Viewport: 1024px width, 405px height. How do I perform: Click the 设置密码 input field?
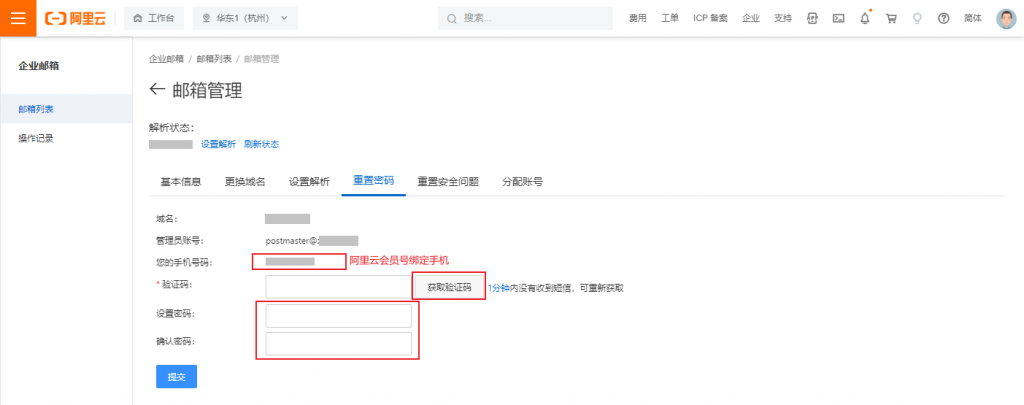[x=338, y=316]
